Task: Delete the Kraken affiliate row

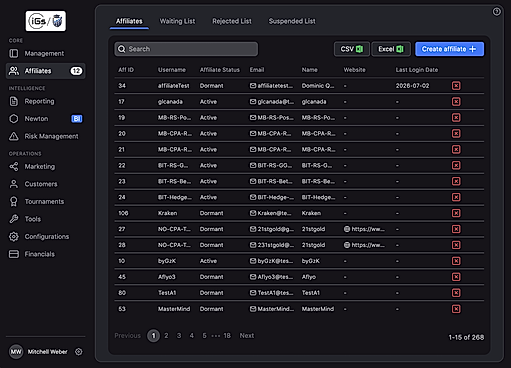Action: click(x=456, y=213)
